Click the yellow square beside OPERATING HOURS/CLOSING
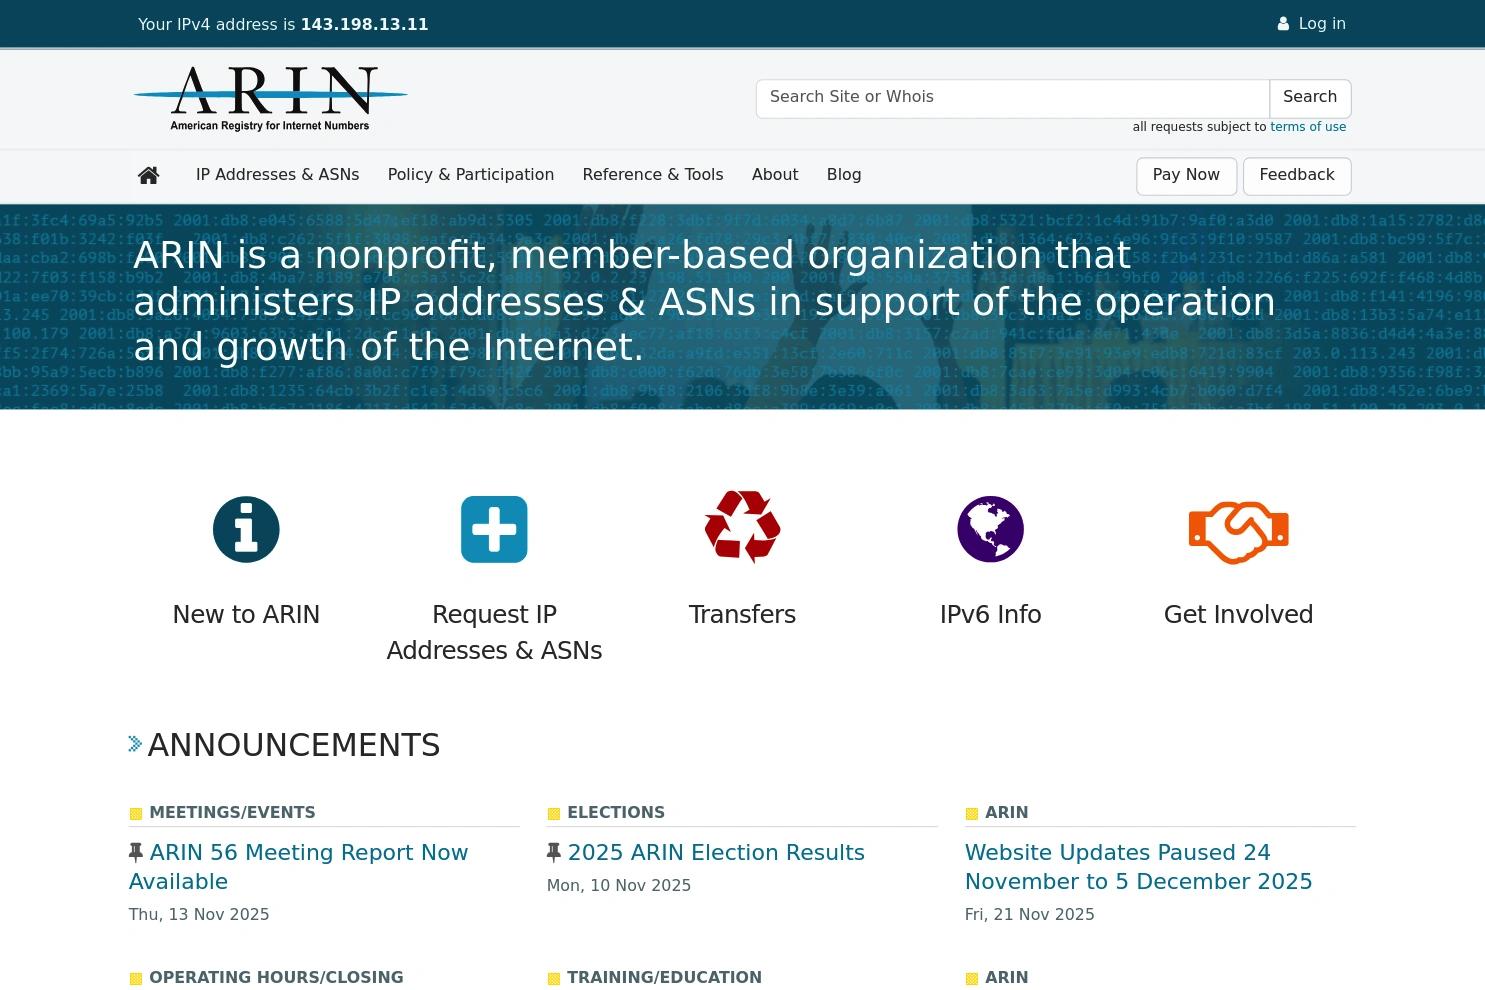 136,979
